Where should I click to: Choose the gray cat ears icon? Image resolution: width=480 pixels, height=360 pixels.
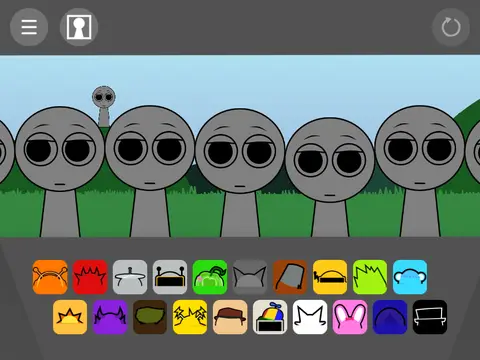click(x=250, y=277)
